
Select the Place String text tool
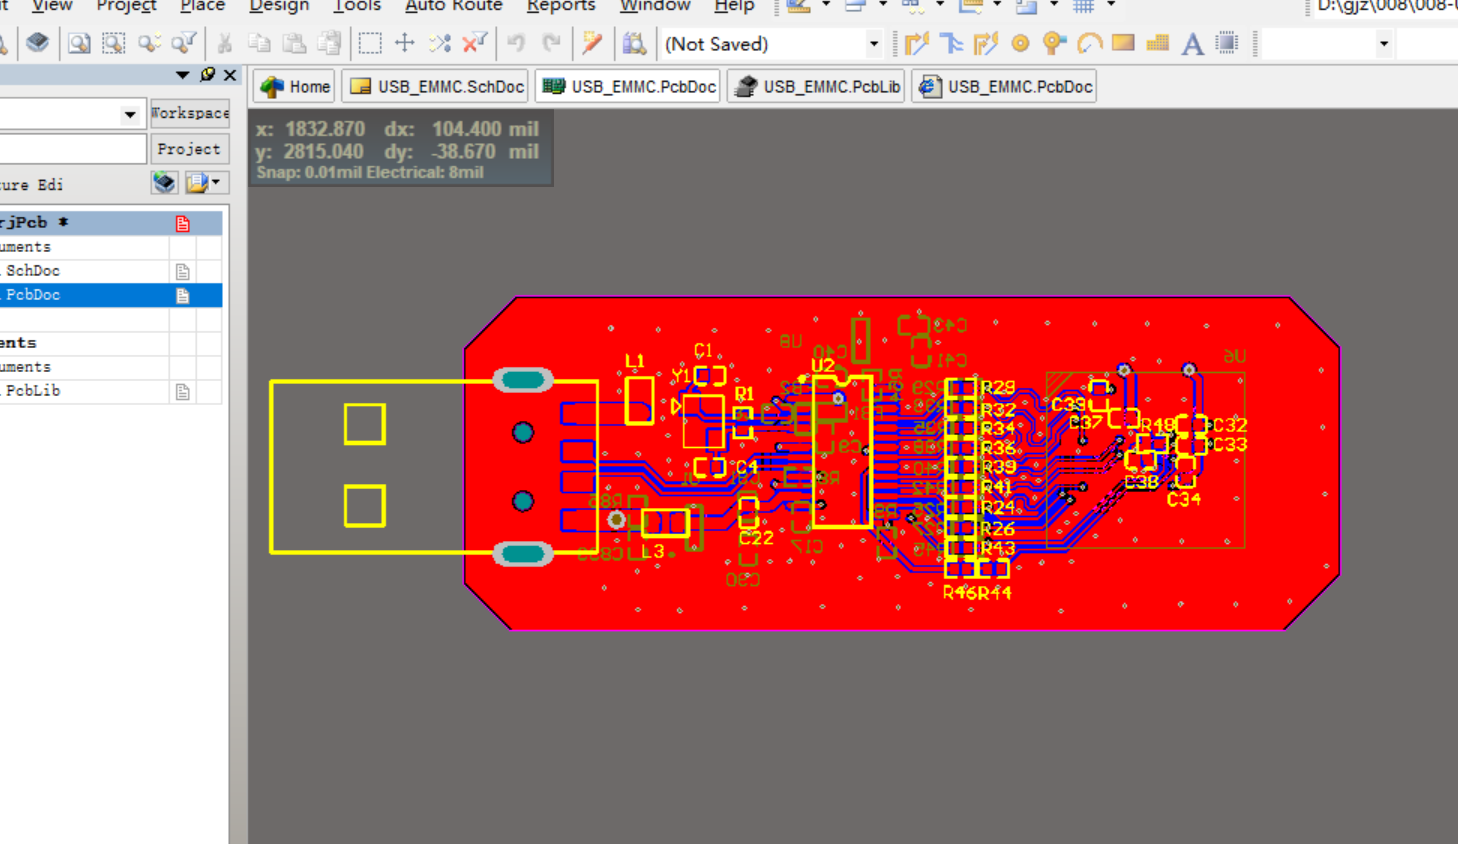[x=1192, y=43]
